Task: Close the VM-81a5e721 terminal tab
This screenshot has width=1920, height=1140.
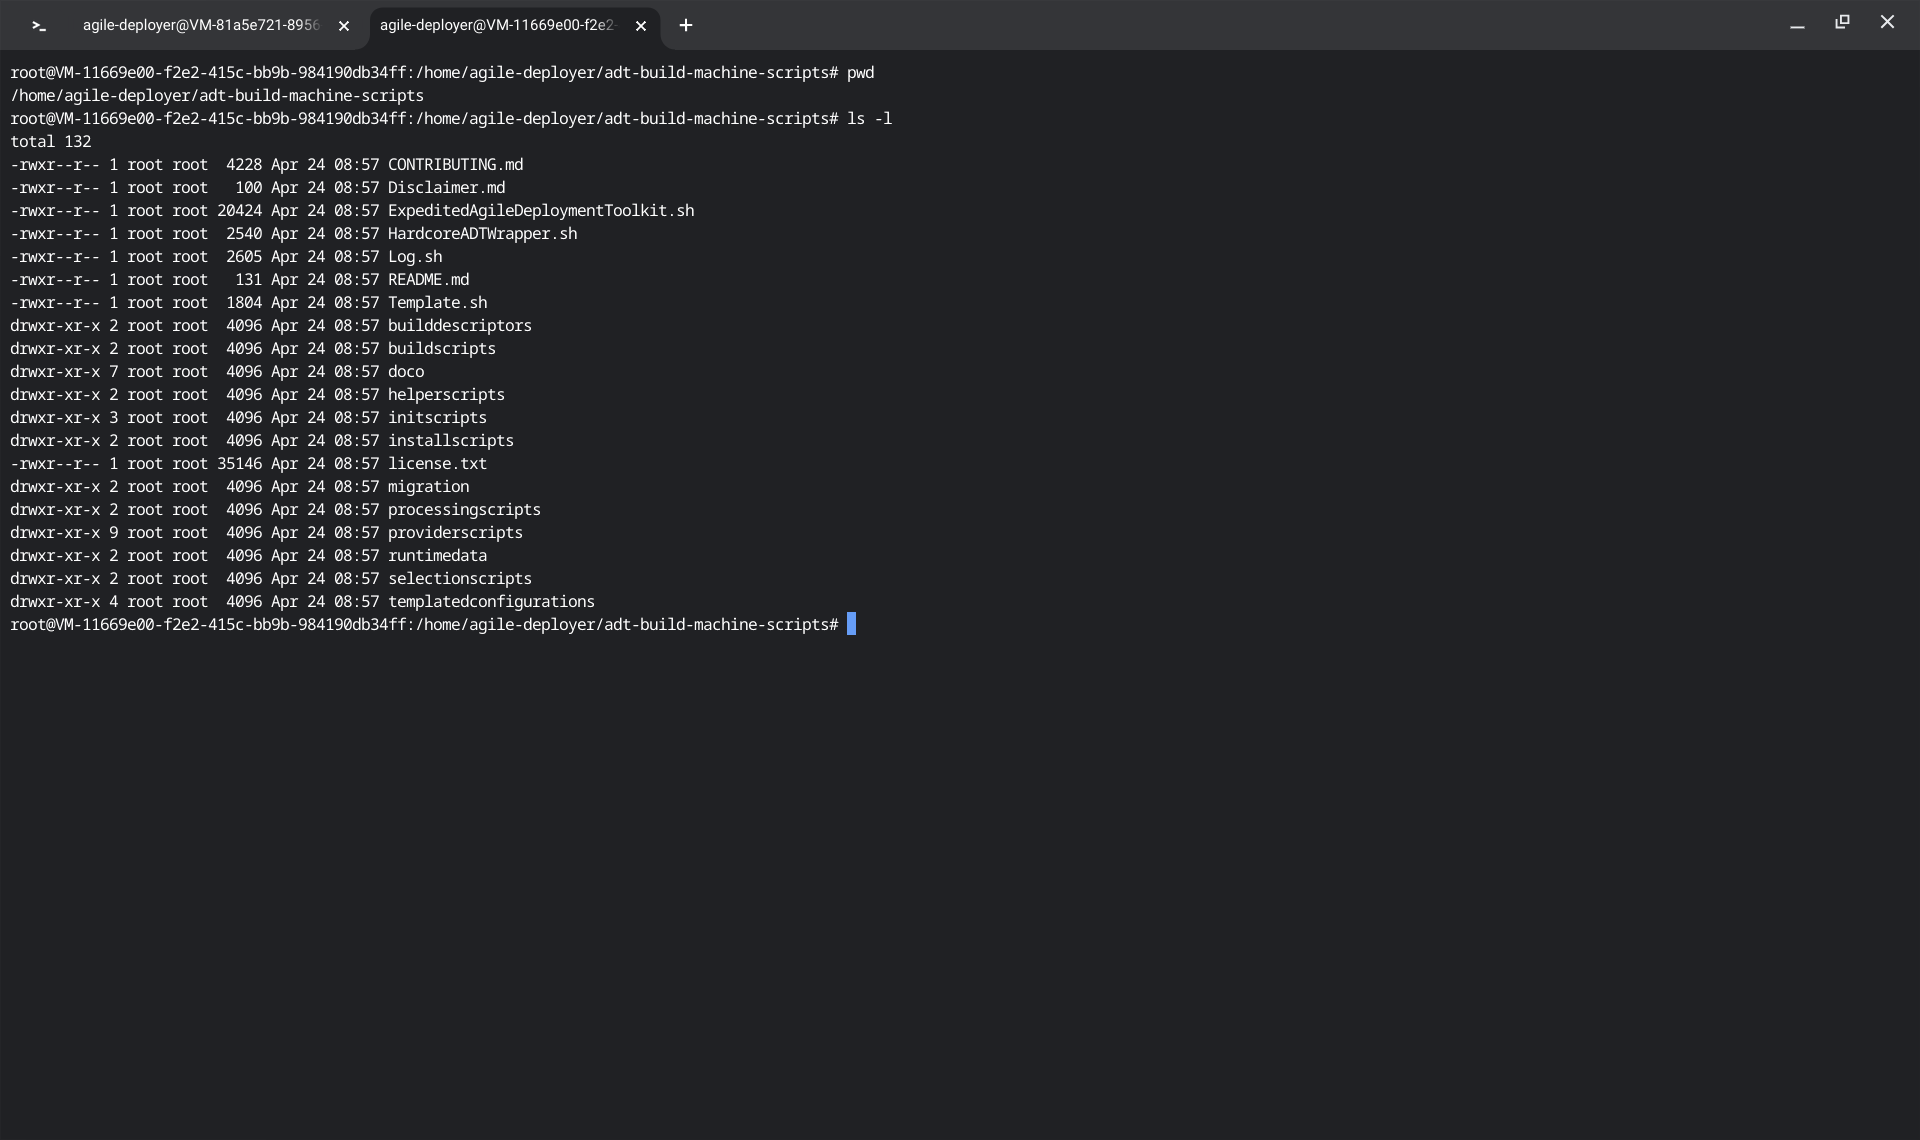Action: pos(344,26)
